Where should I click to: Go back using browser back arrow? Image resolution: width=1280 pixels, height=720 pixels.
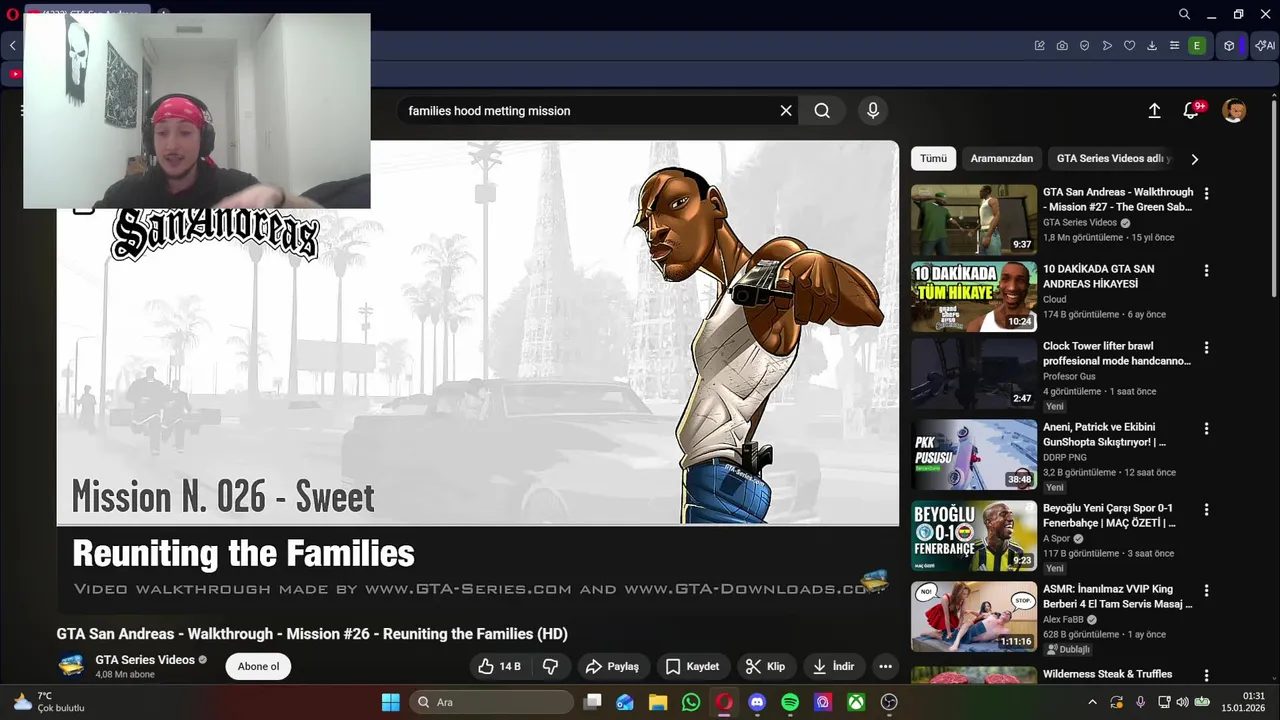[x=12, y=46]
